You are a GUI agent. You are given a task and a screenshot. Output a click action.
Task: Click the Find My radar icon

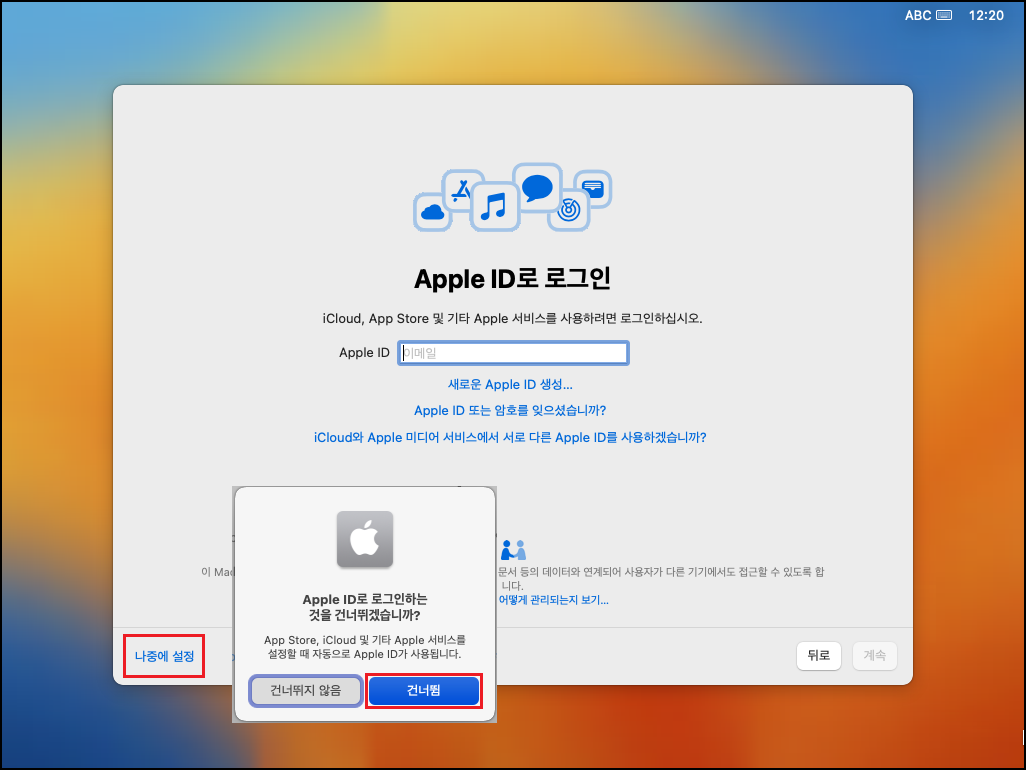point(569,210)
